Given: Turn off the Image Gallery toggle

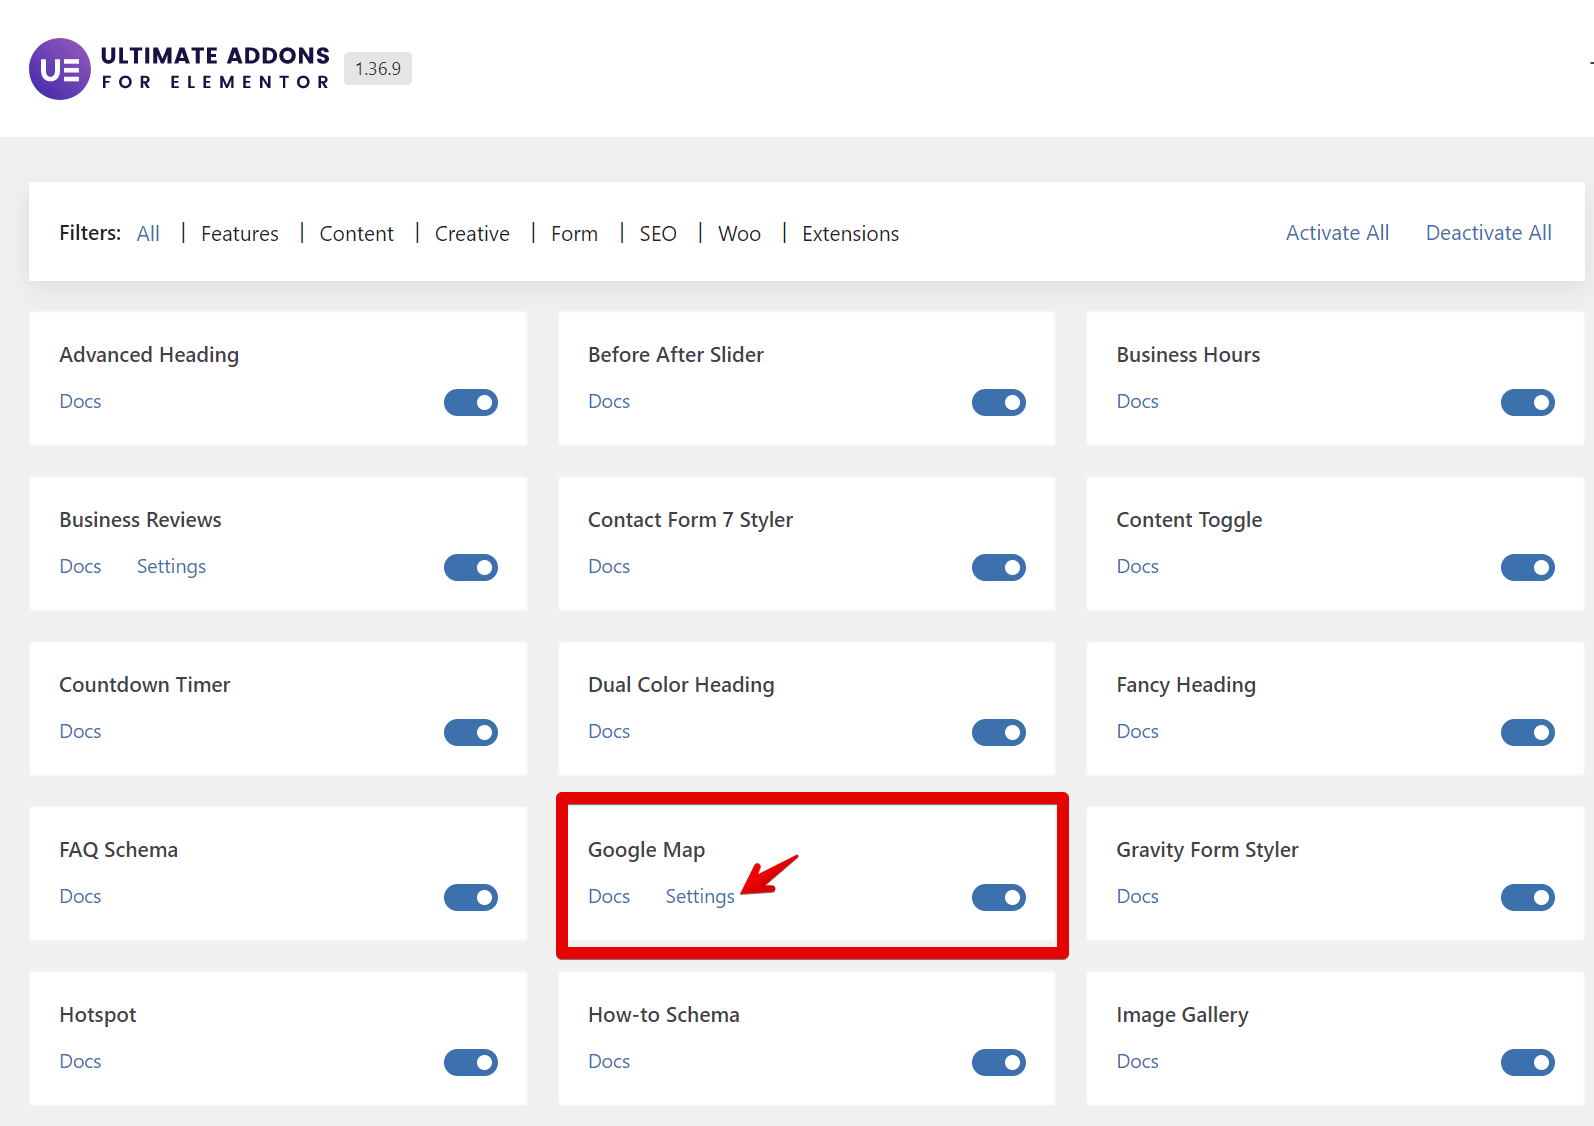Looking at the screenshot, I should click(1528, 1062).
